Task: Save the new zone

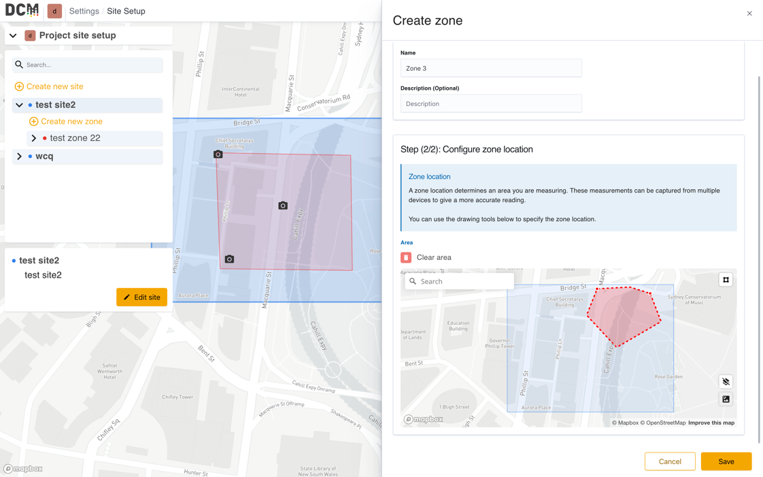Action: click(x=726, y=461)
